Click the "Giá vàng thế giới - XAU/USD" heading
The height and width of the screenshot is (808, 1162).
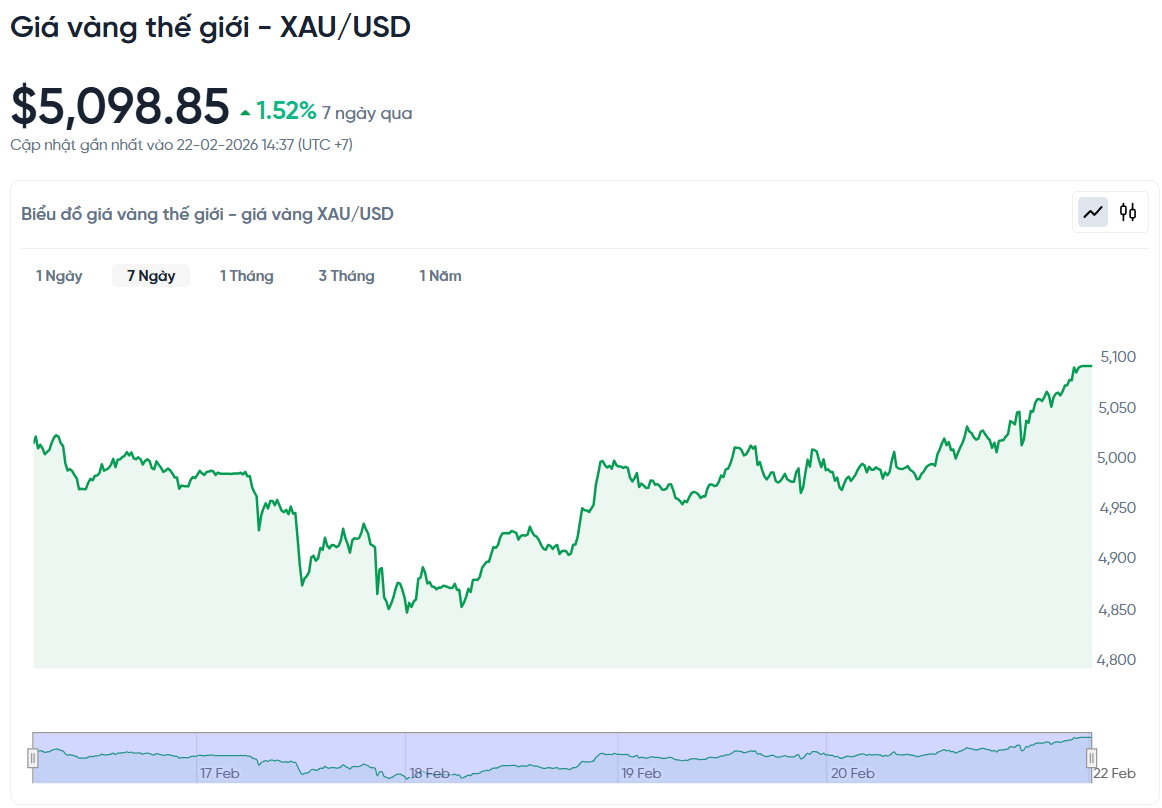[x=210, y=28]
